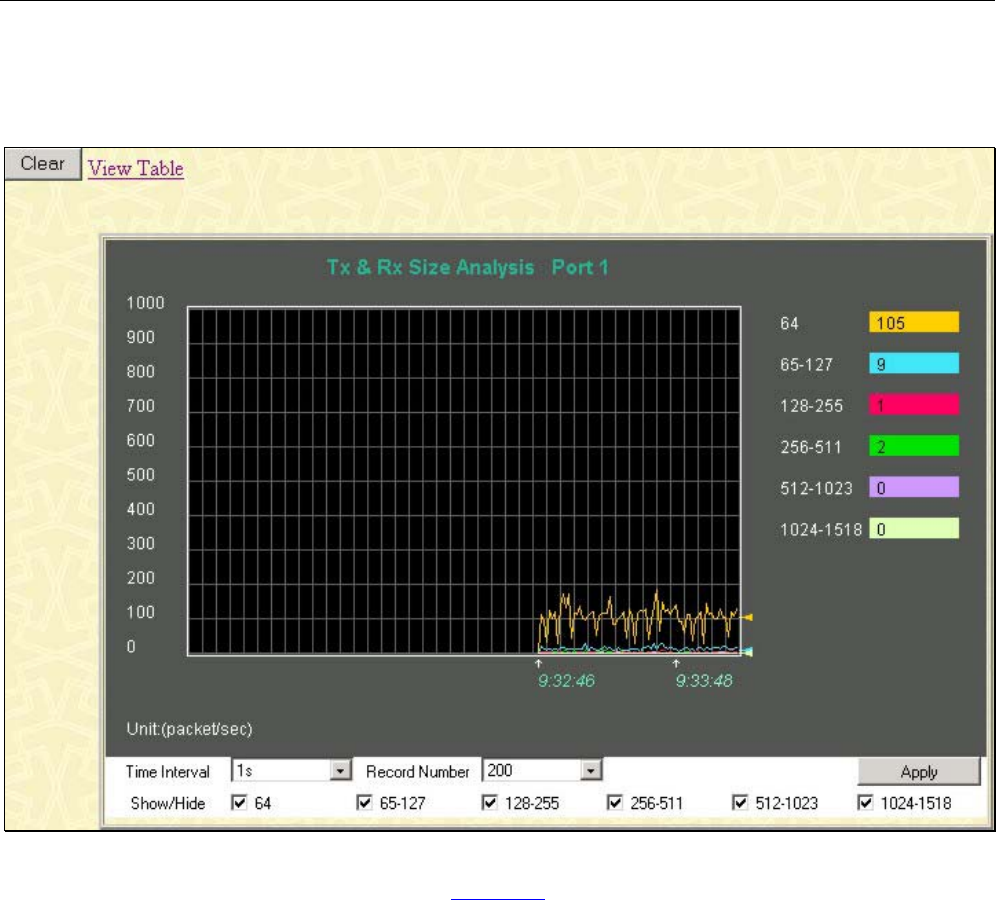Toggle the 64 byte size checkbox

tap(238, 803)
